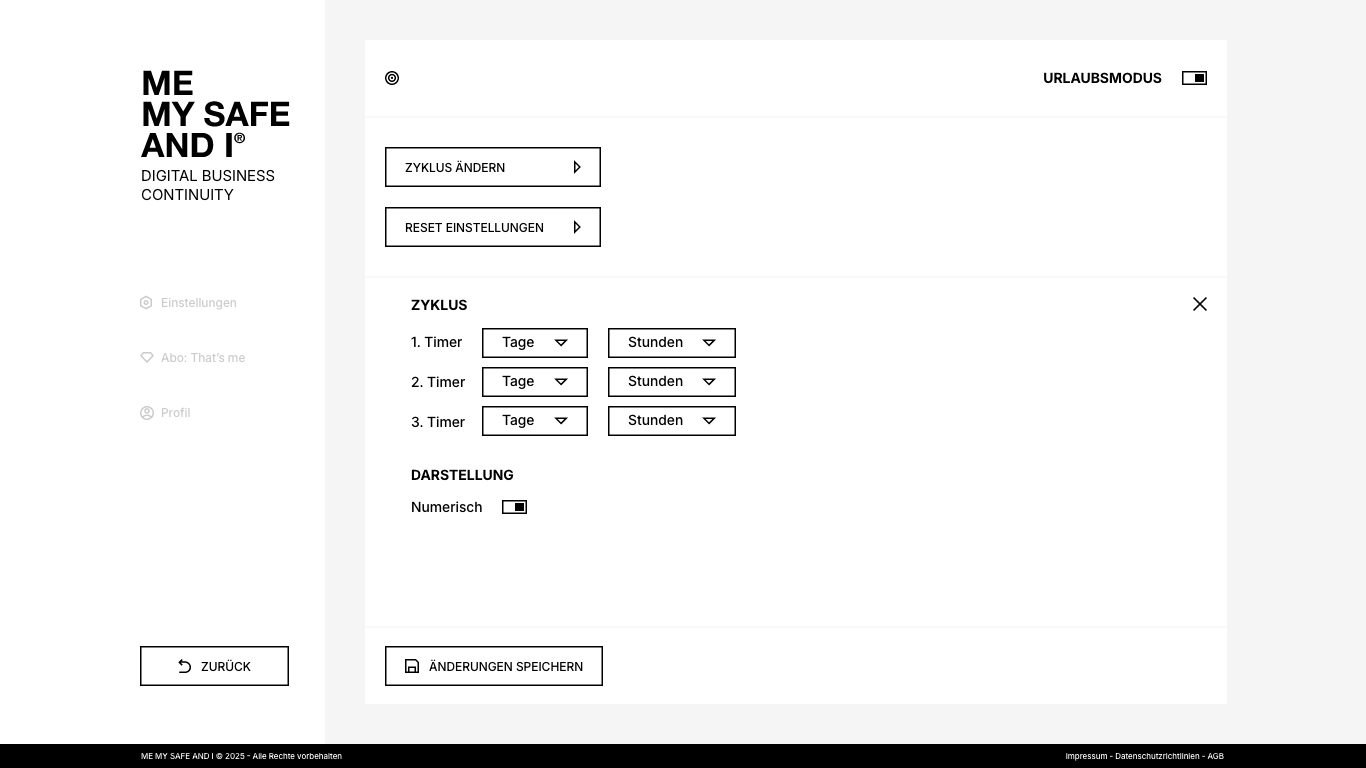1366x768 pixels.
Task: Click the Me My Safe And I logo
Action: (215, 115)
